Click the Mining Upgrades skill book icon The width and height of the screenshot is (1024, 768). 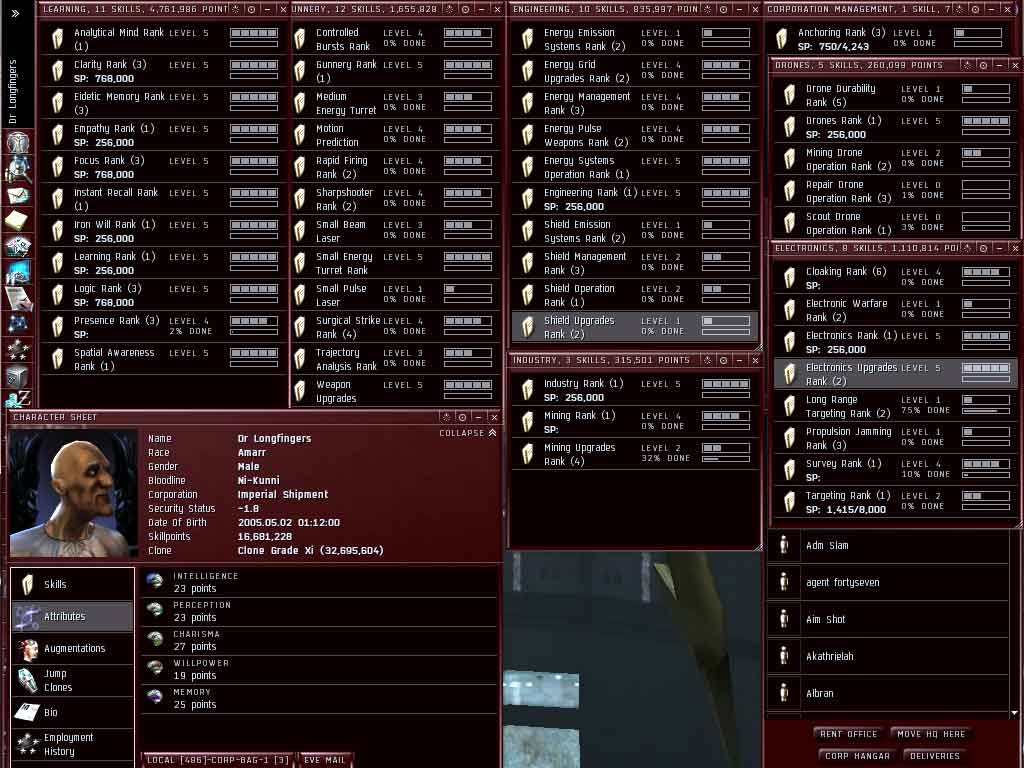pos(528,454)
